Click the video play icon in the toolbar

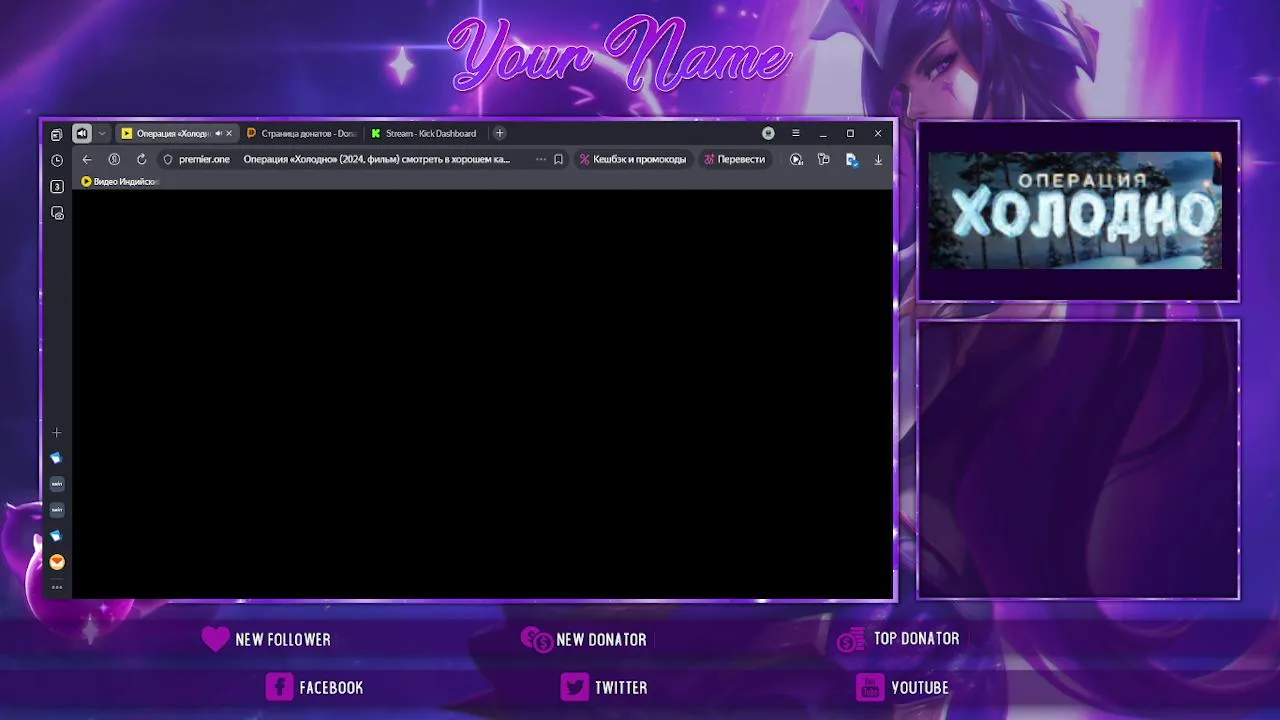click(x=796, y=159)
